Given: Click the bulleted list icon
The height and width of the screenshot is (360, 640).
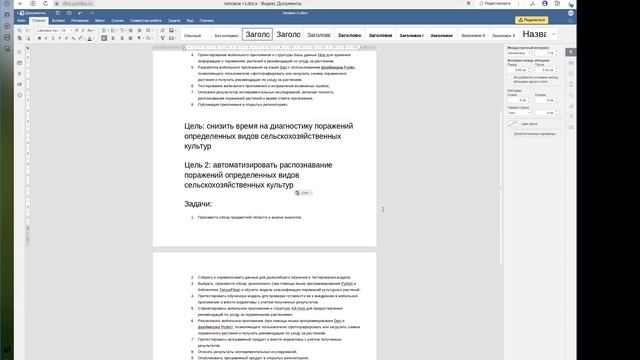Looking at the screenshot, I should (x=104, y=30).
